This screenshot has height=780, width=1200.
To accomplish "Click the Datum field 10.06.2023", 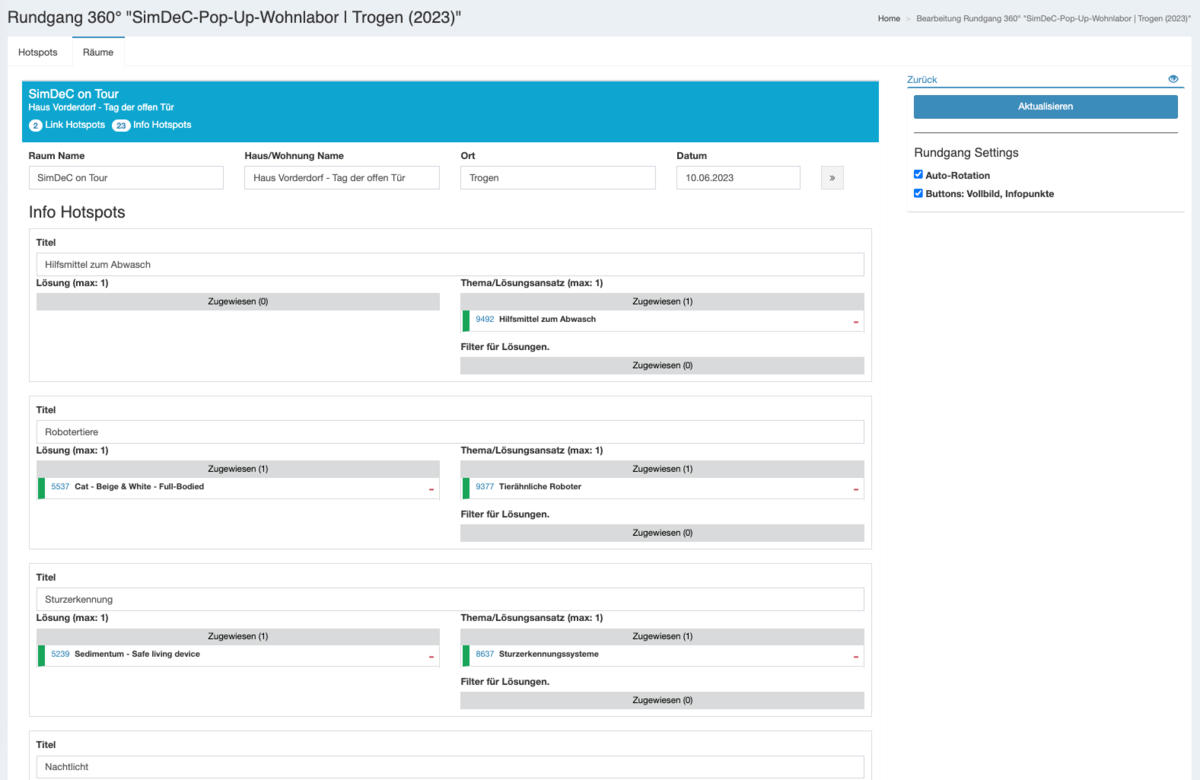I will 739,177.
